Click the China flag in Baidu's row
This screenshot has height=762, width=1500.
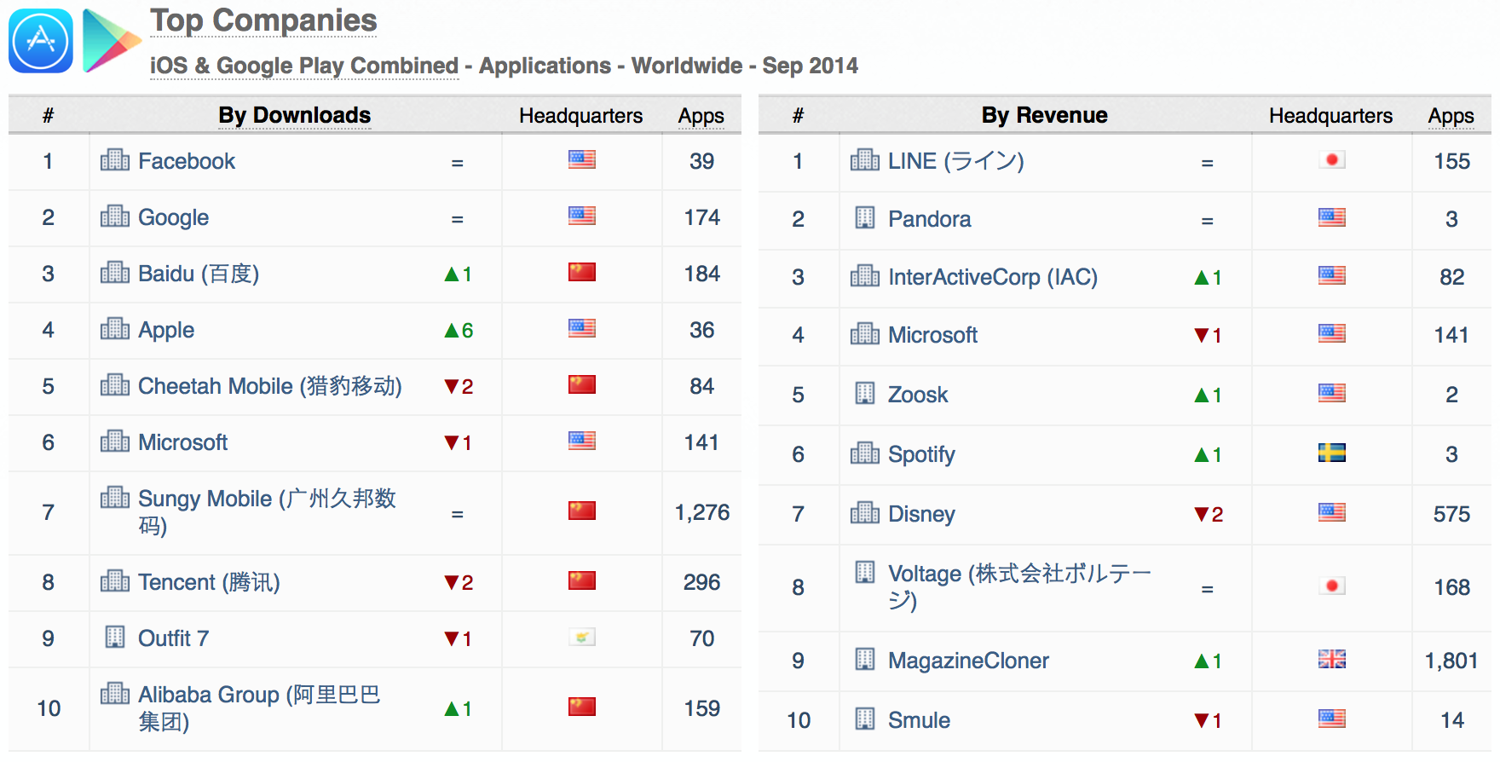click(582, 272)
